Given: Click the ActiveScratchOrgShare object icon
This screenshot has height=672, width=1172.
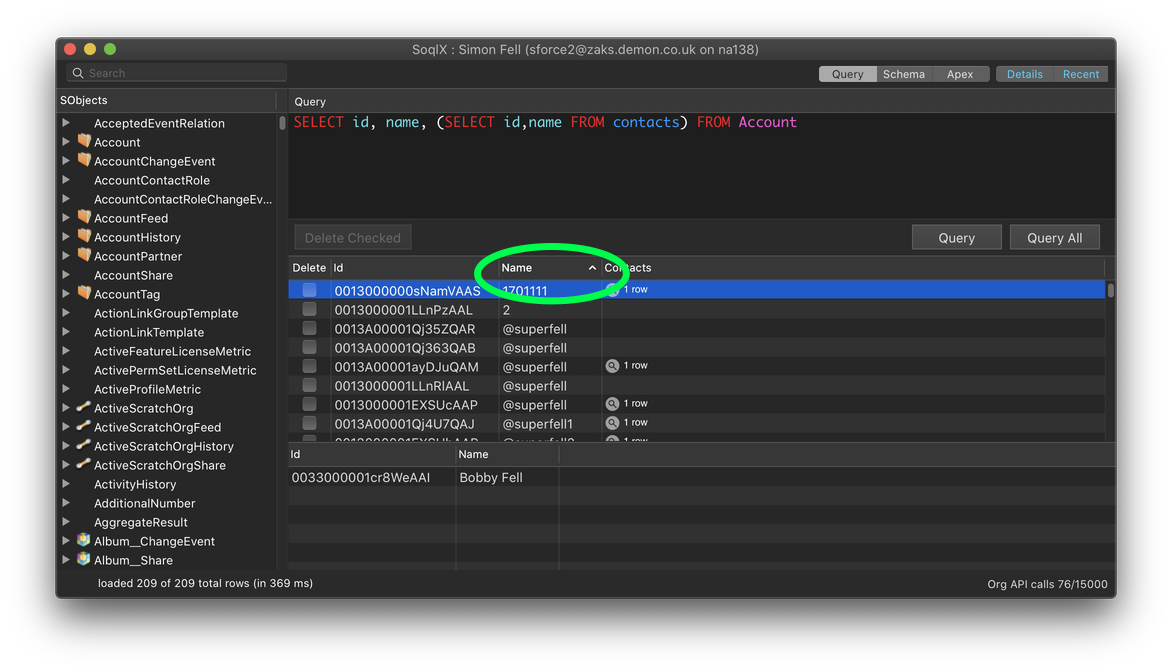Looking at the screenshot, I should [84, 464].
